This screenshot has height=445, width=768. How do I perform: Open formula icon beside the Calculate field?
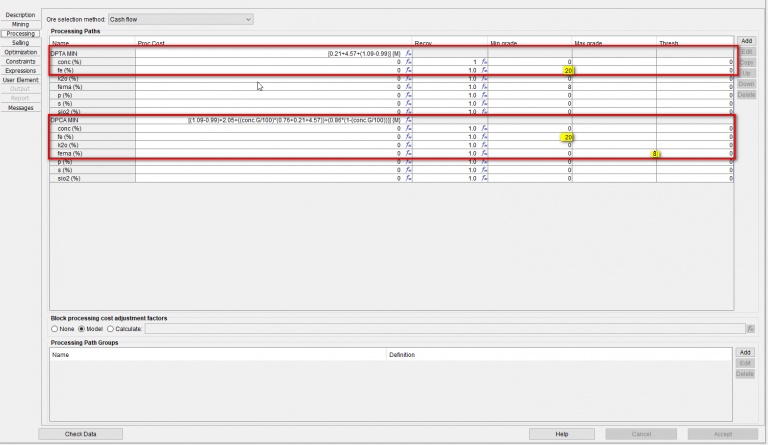click(x=750, y=329)
